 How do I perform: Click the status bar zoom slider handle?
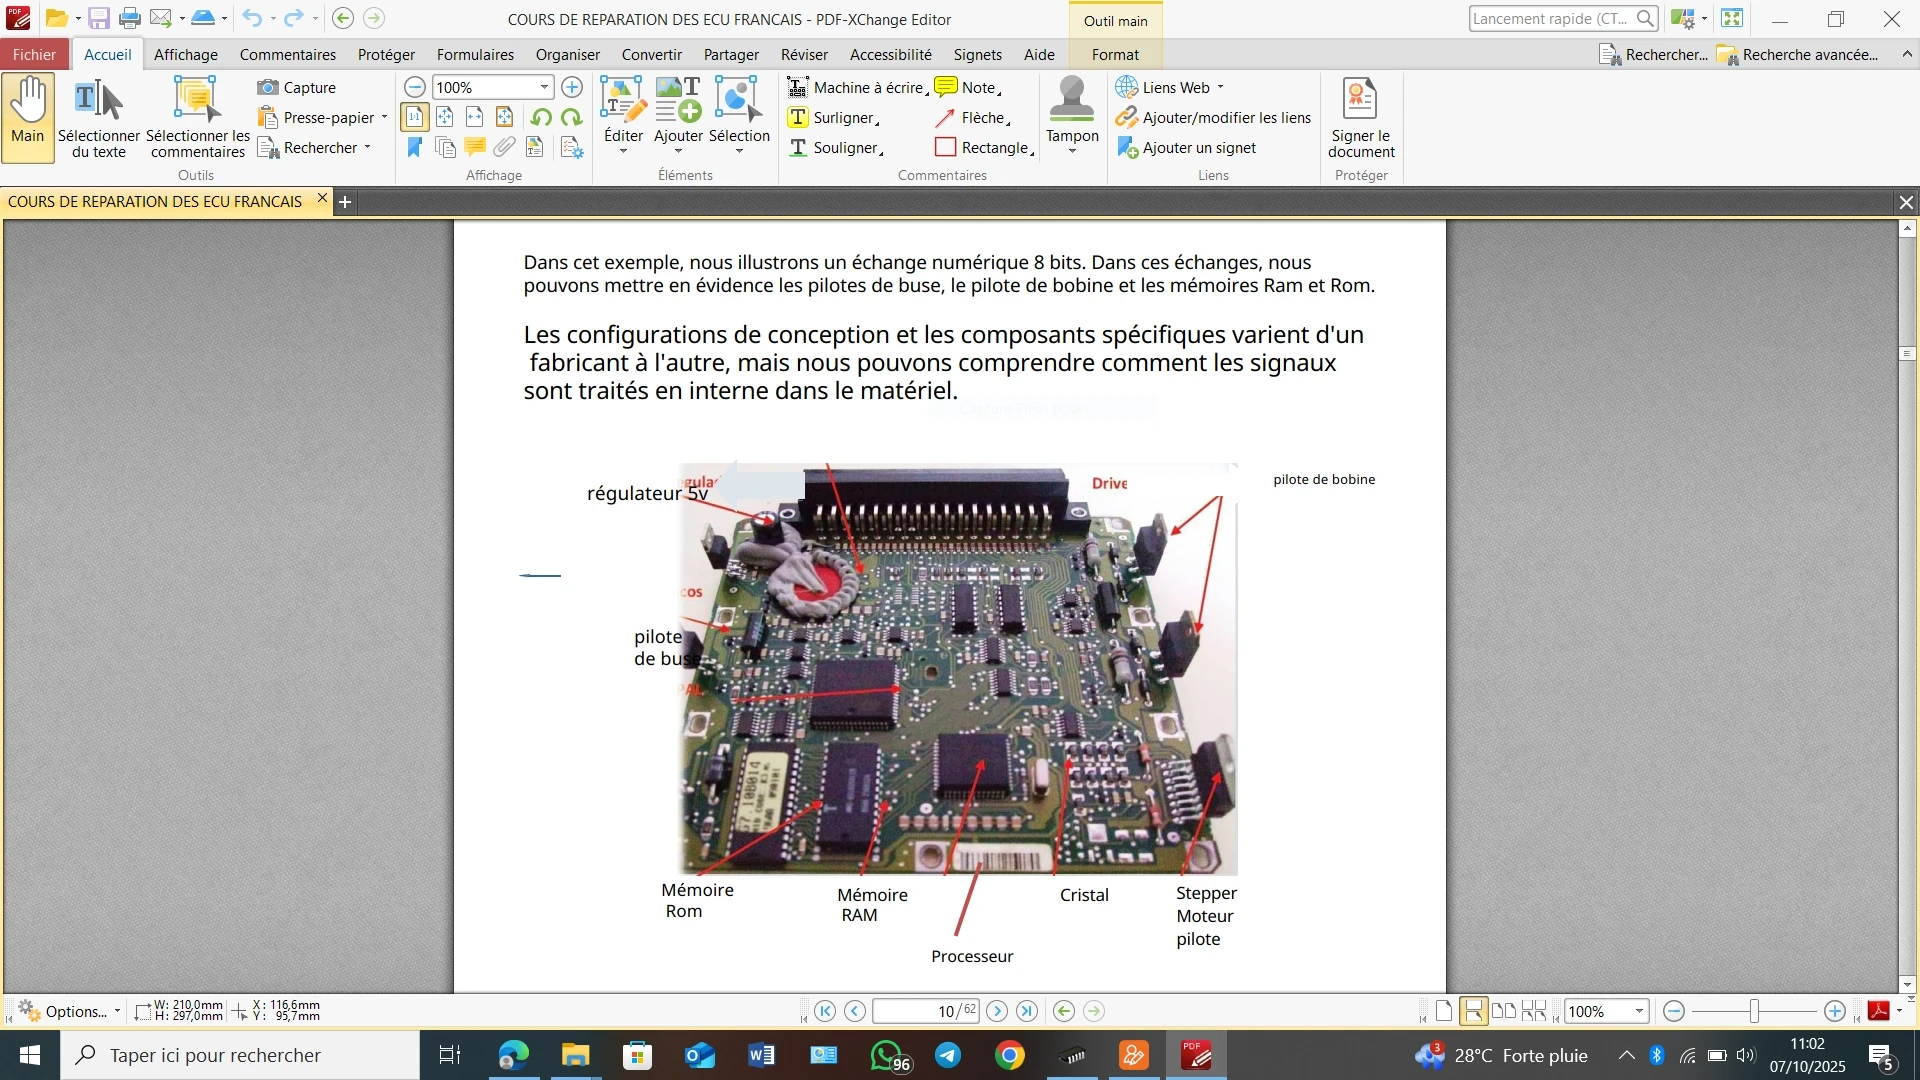(1755, 1012)
